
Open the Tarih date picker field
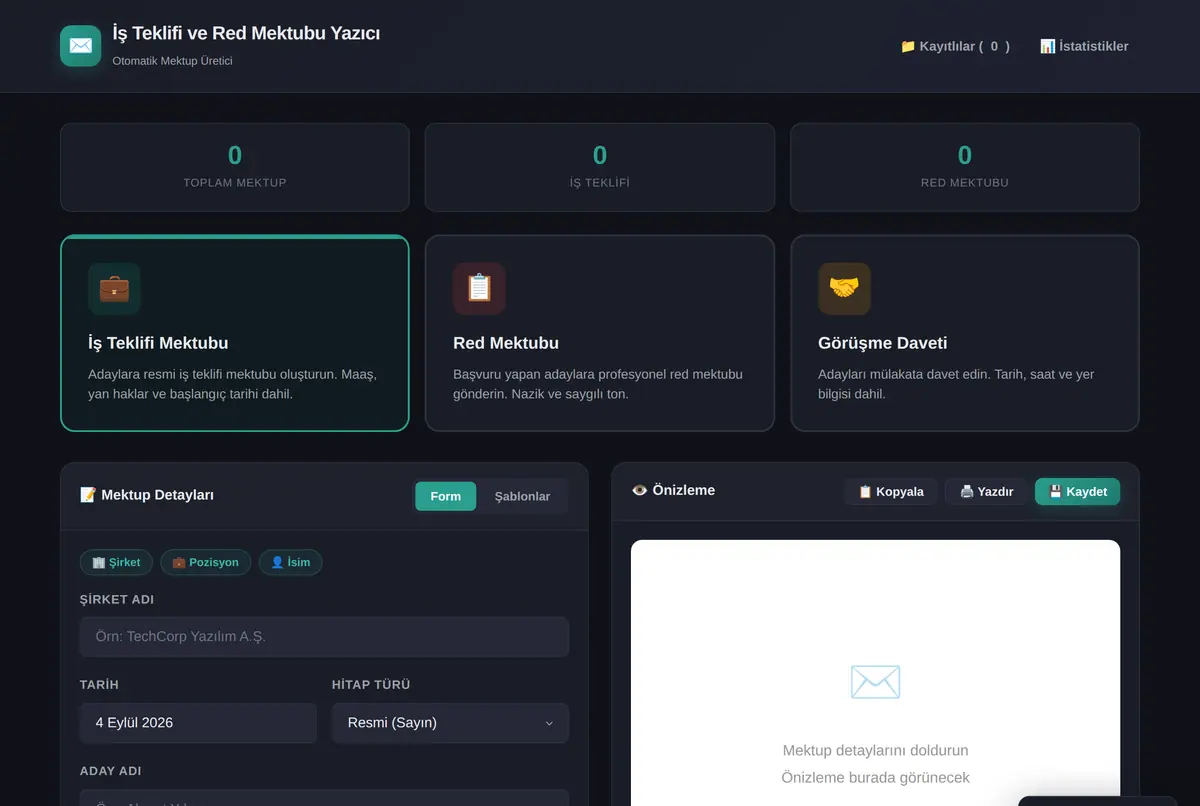coord(198,723)
